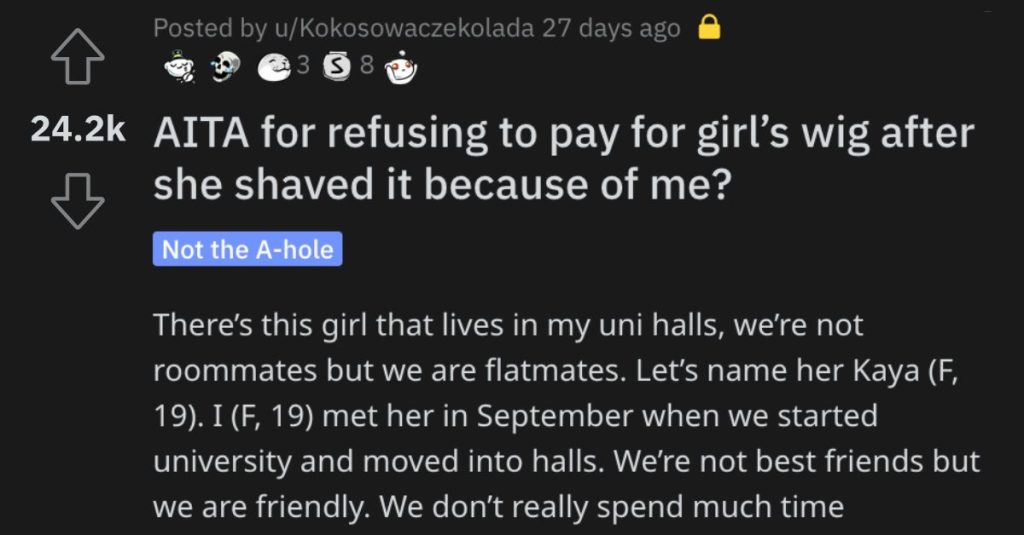Upvote the AITA wig post
Viewport: 1024px width, 535px height.
pyautogui.click(x=77, y=56)
